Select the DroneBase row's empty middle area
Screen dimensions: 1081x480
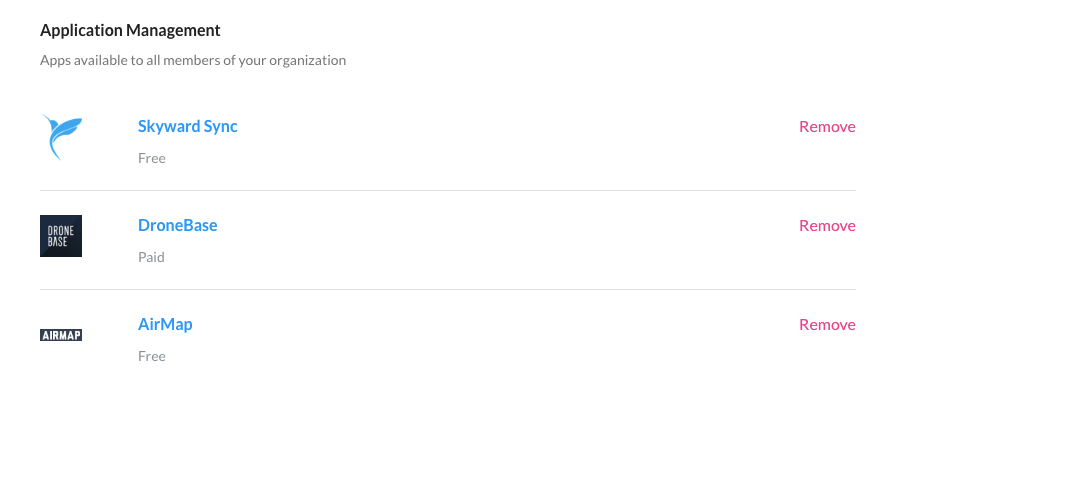(500, 240)
